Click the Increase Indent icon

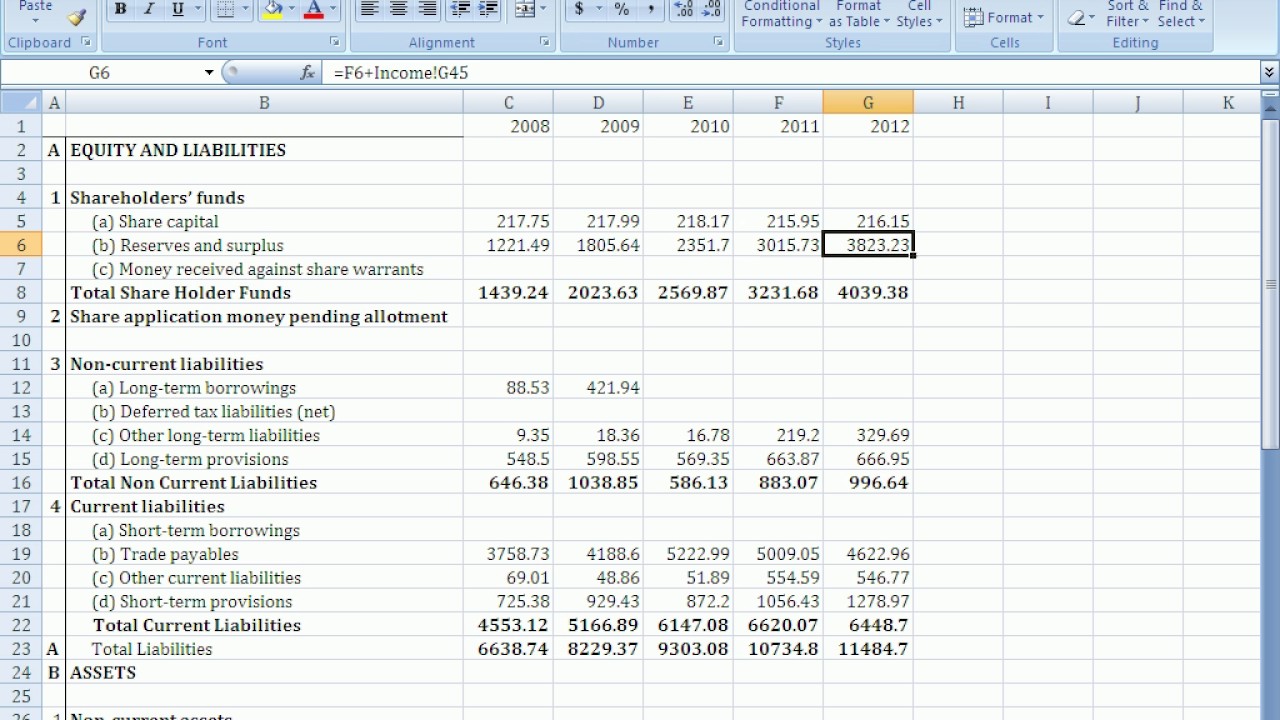[x=488, y=10]
